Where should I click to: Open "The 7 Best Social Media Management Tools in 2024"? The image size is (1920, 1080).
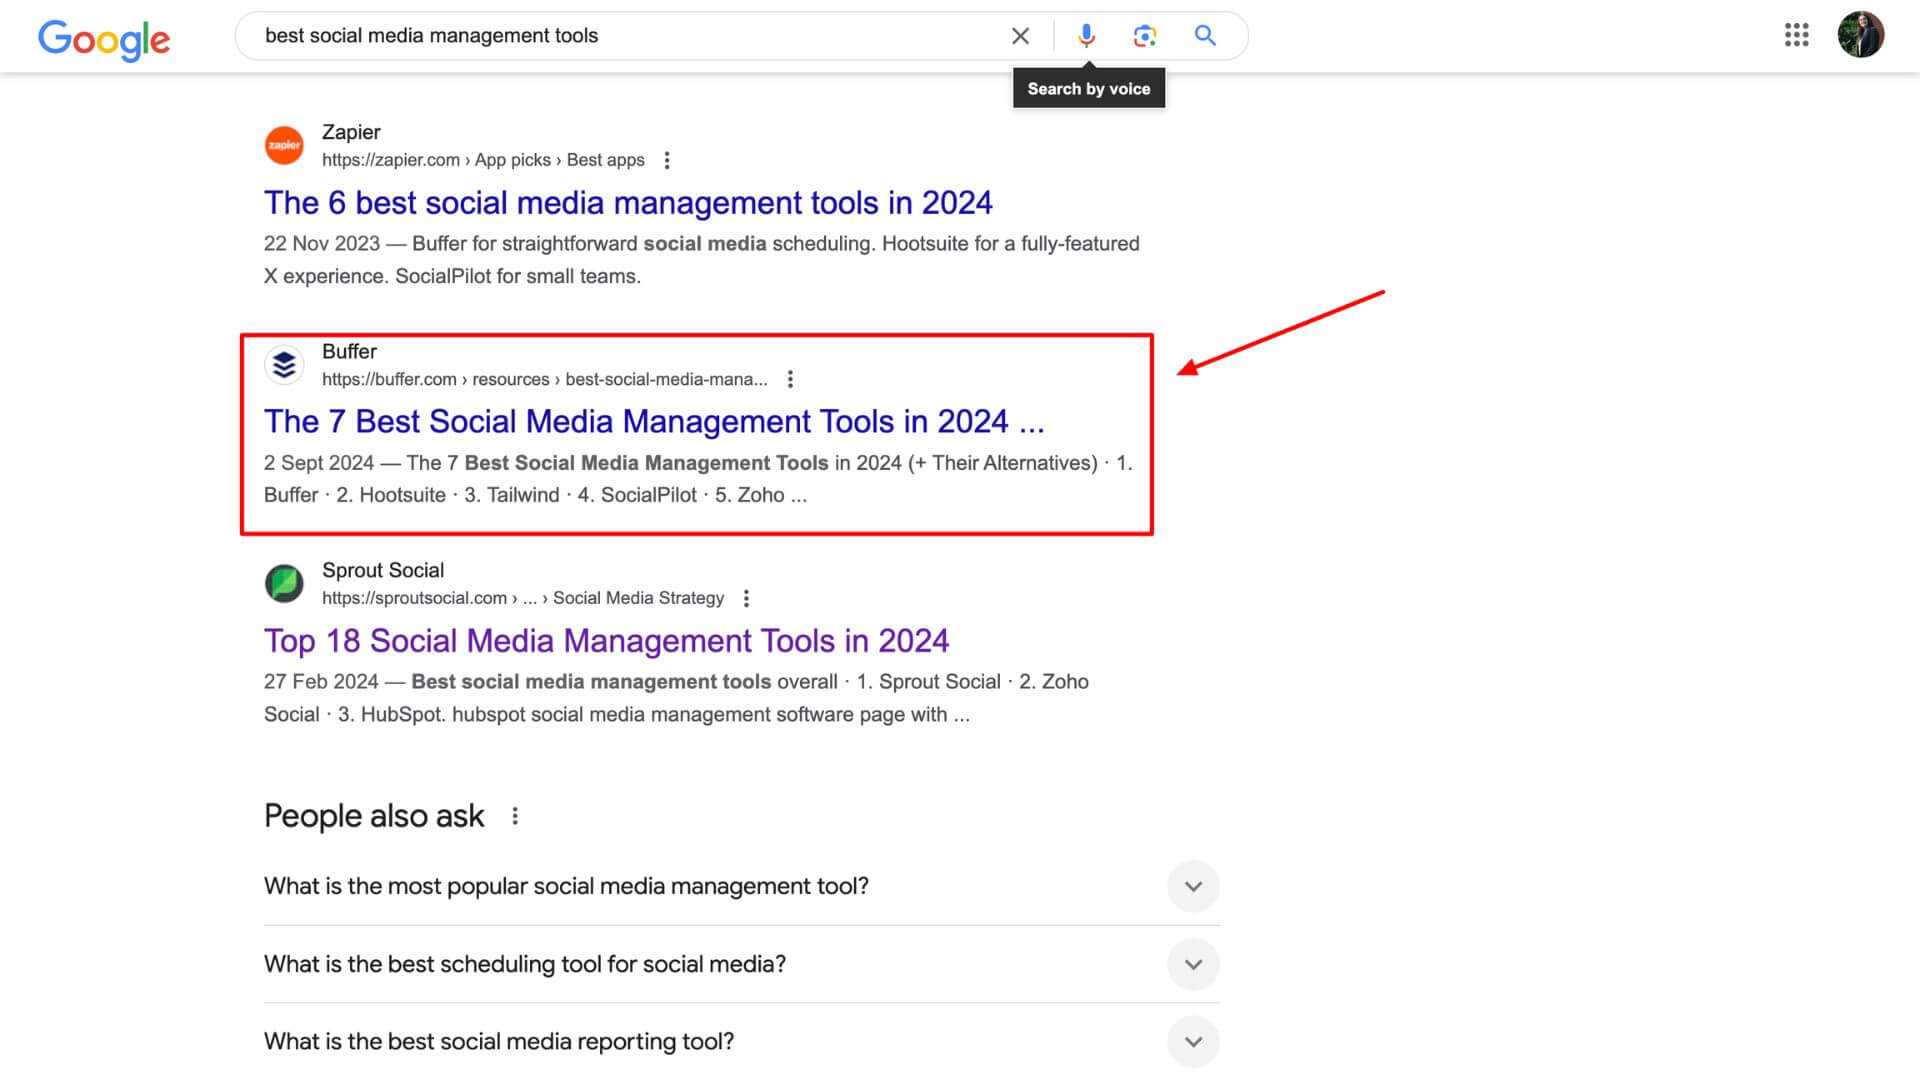pyautogui.click(x=654, y=422)
